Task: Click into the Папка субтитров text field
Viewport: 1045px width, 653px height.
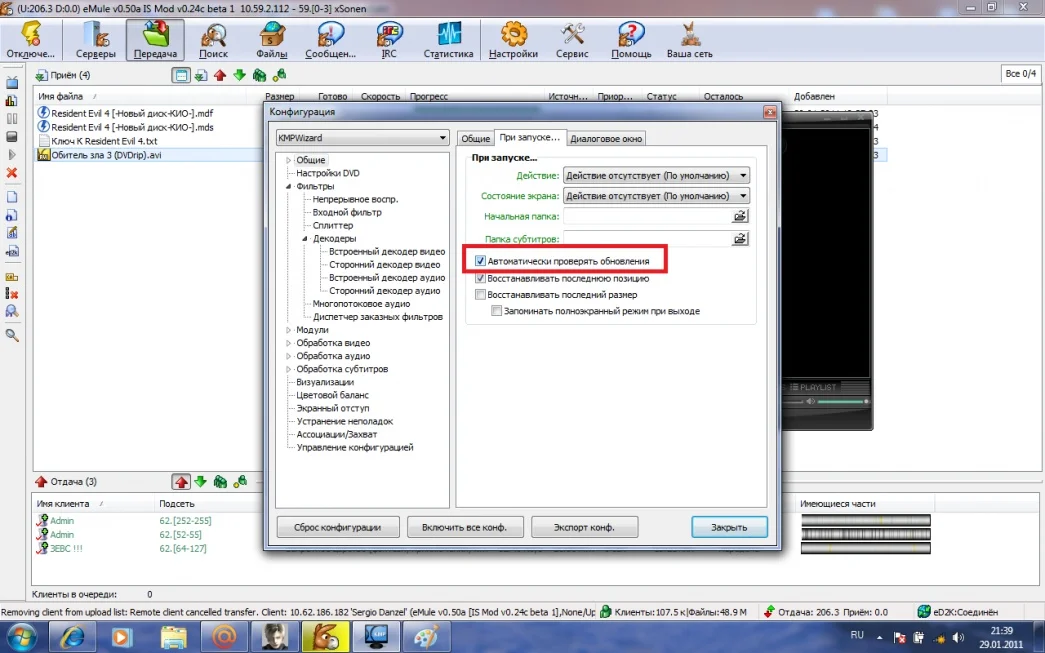Action: [647, 239]
